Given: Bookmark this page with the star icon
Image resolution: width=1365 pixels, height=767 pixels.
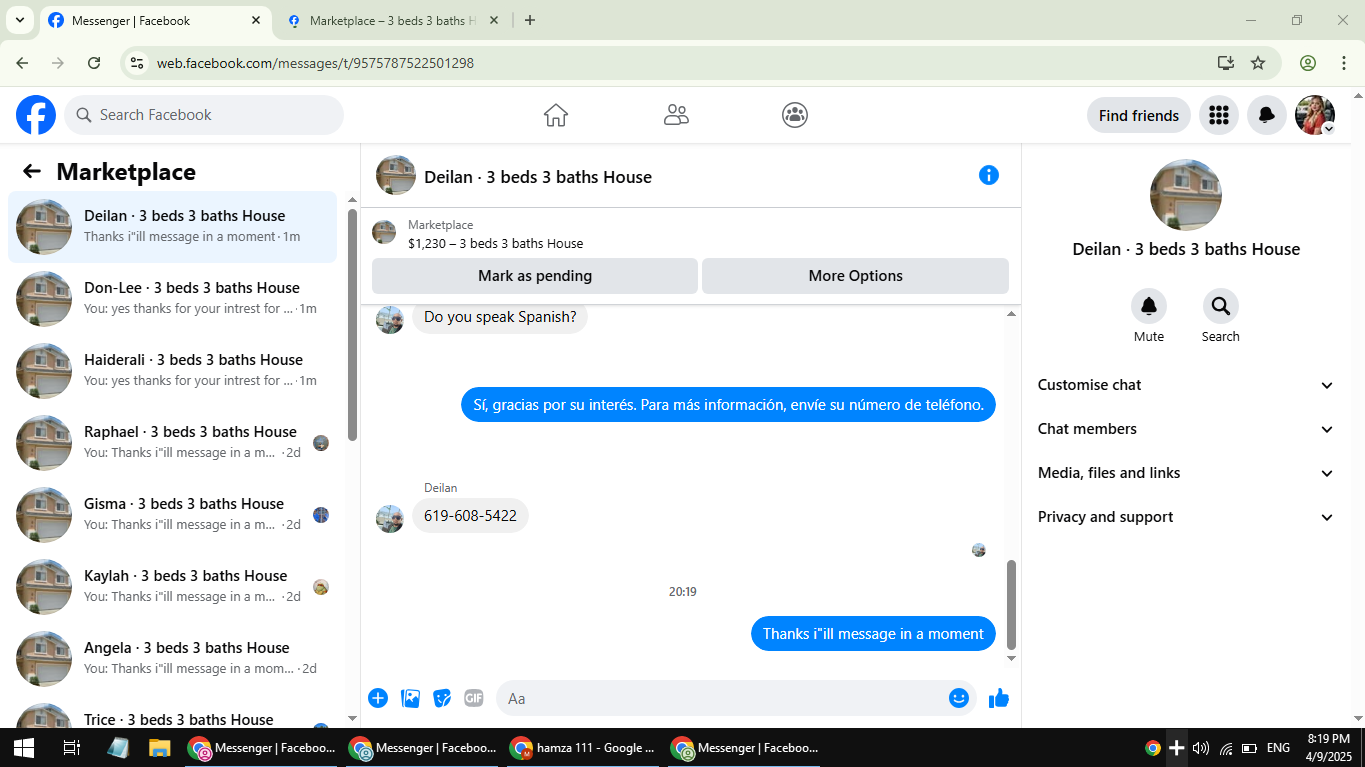Looking at the screenshot, I should coord(1258,63).
